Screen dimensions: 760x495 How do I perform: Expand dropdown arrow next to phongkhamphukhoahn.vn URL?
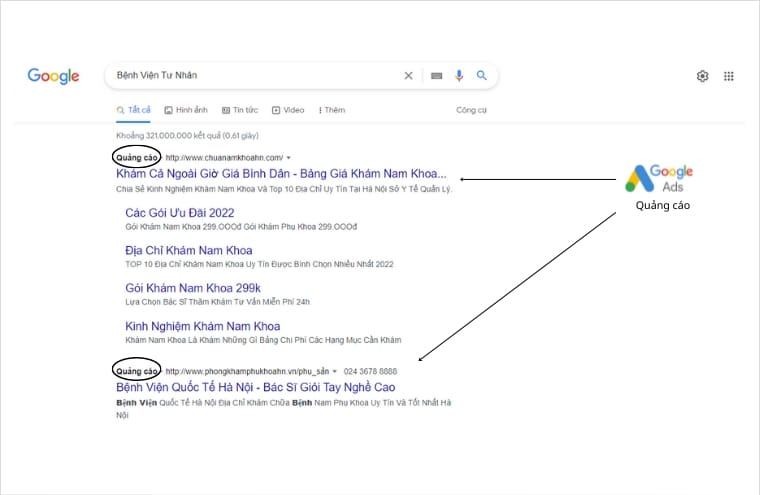click(334, 371)
